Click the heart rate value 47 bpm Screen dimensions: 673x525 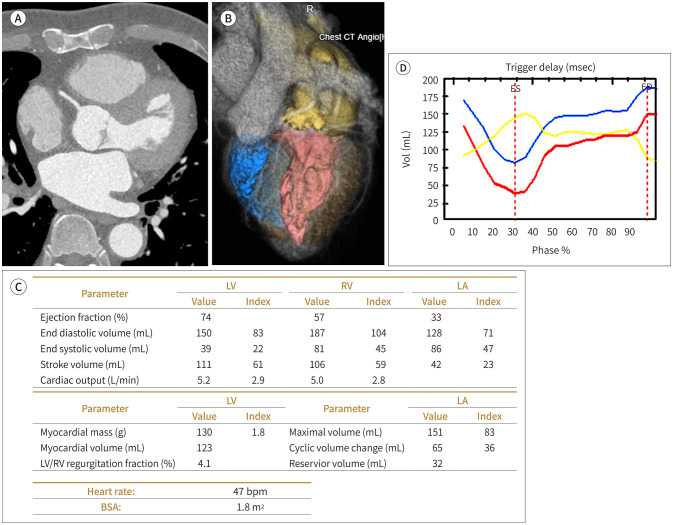click(250, 492)
